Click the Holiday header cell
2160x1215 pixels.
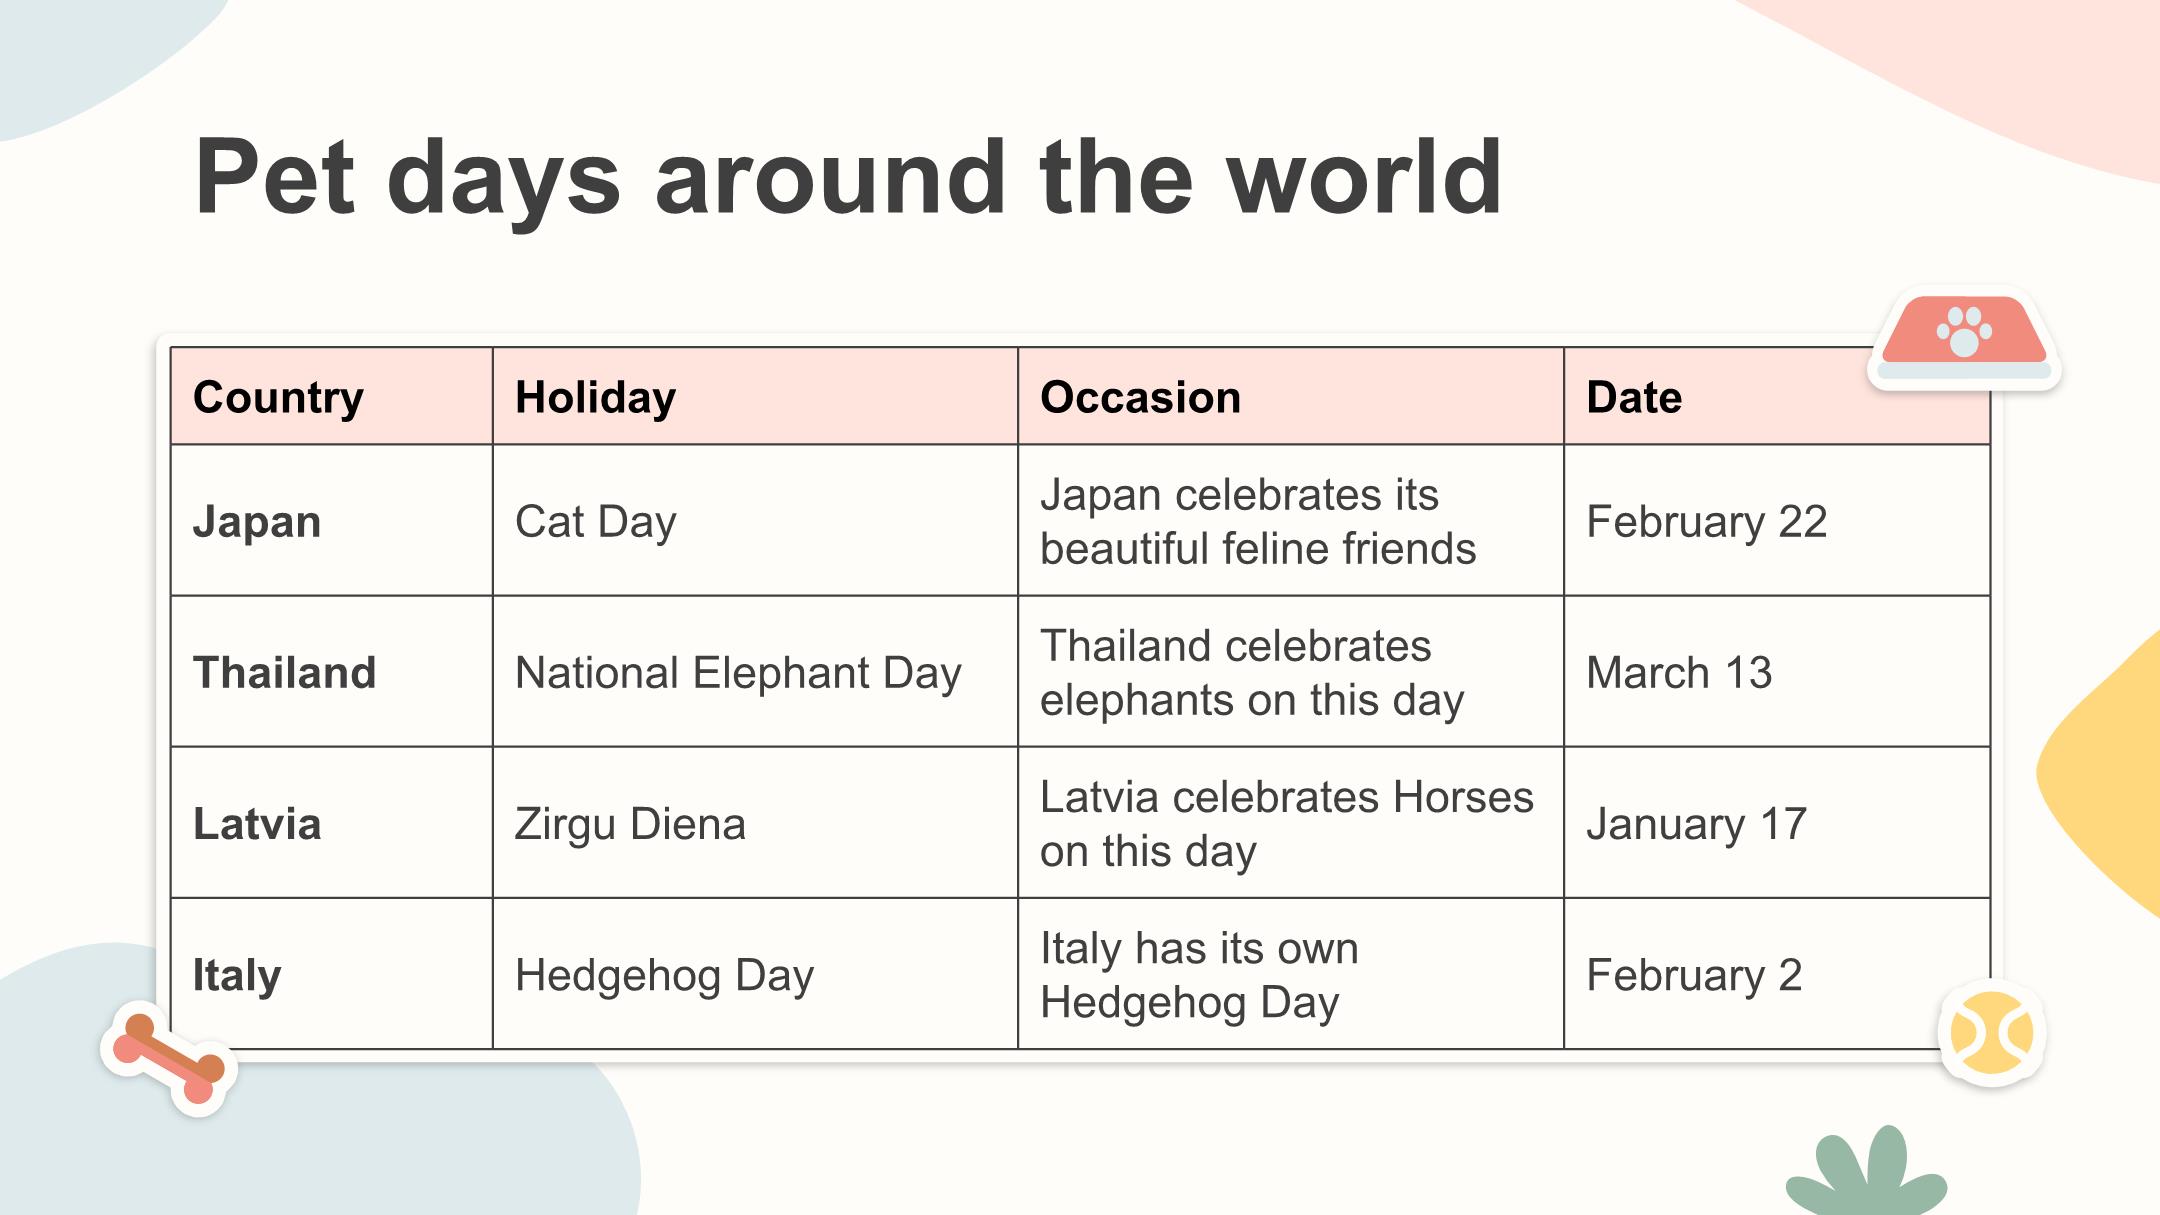tap(755, 396)
